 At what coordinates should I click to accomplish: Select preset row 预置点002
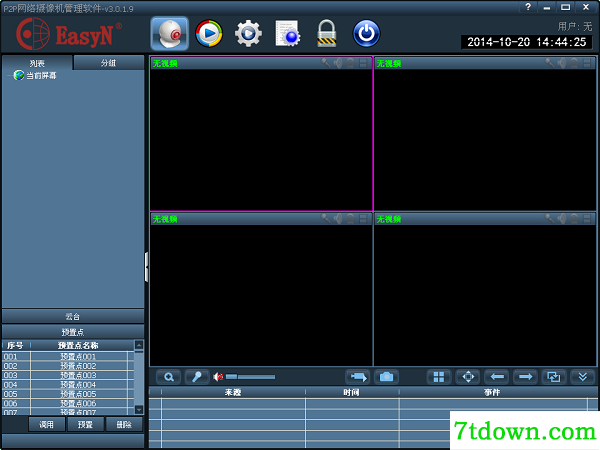(x=68, y=366)
